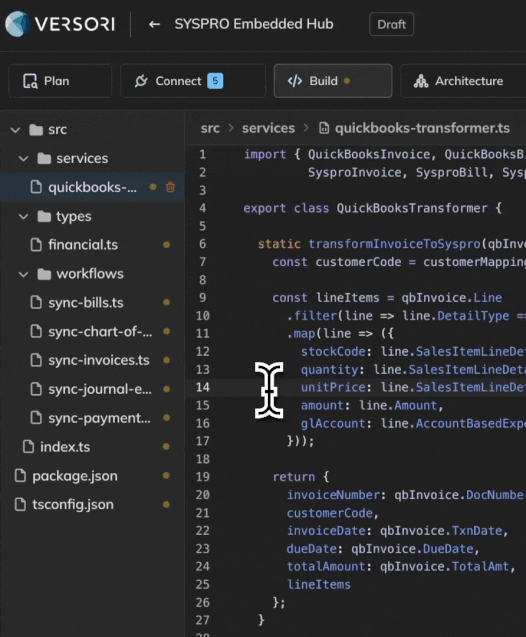Viewport: 526px width, 637px height.
Task: Click line number 1 in gutter
Action: coord(203,155)
